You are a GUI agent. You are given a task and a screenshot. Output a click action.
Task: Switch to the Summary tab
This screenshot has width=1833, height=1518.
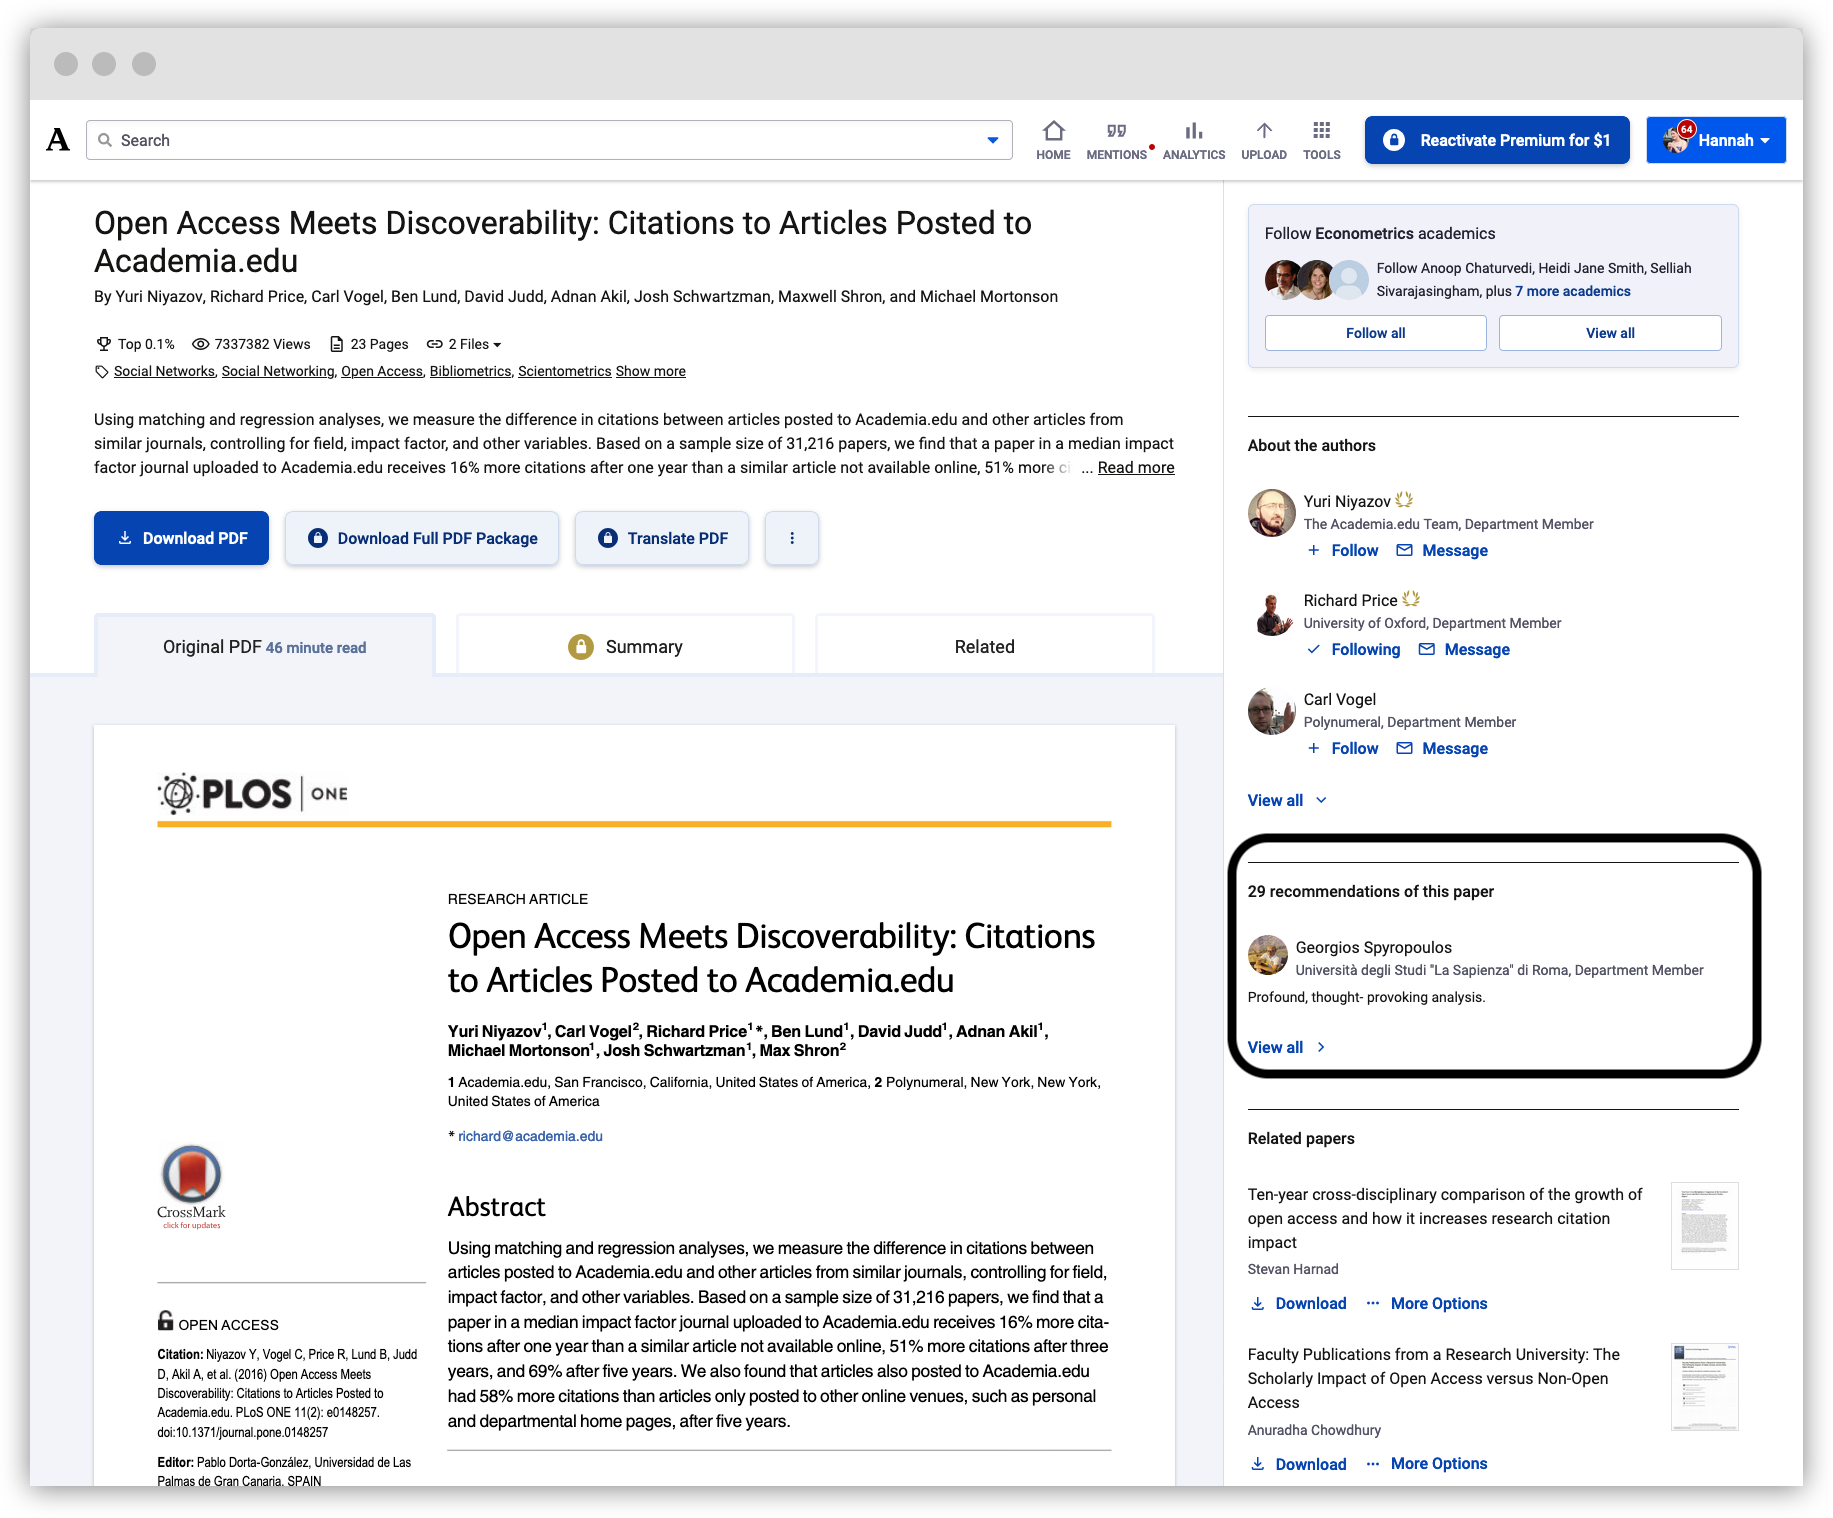pos(625,646)
